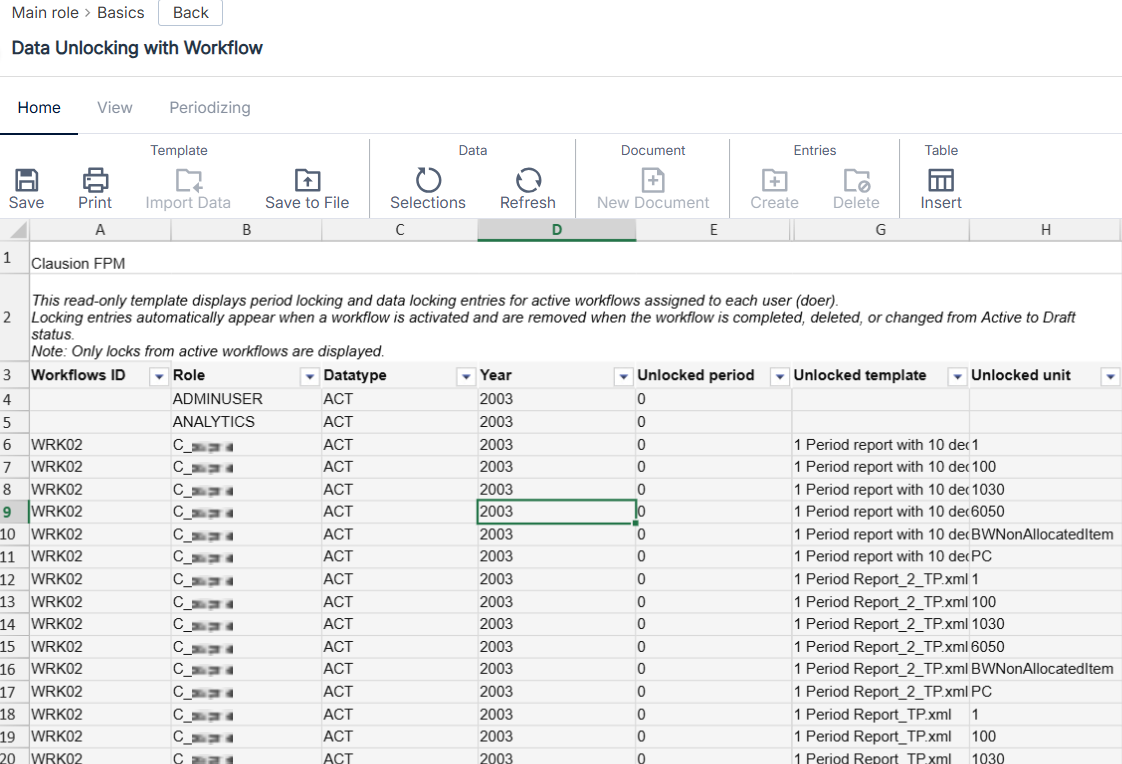Select row 1 header
This screenshot has width=1122, height=764.
(14, 258)
